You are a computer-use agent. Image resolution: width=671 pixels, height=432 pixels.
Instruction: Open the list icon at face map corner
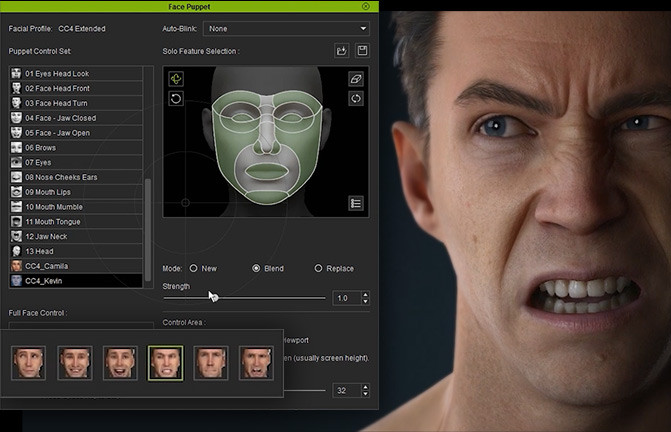tap(356, 203)
